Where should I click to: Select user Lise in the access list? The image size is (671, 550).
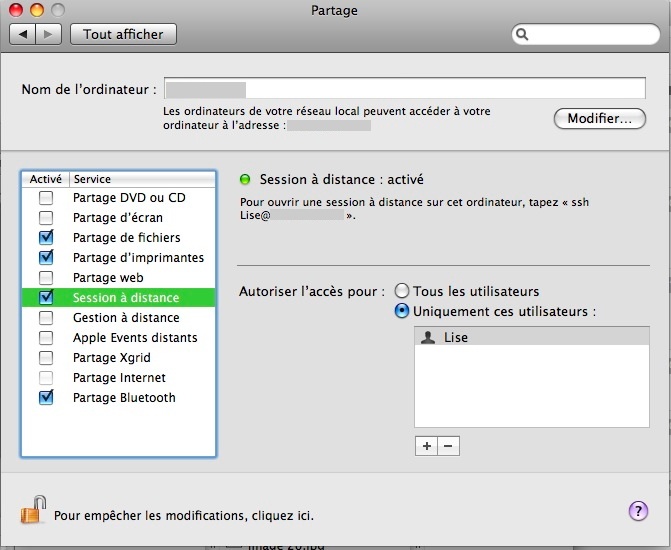[456, 338]
